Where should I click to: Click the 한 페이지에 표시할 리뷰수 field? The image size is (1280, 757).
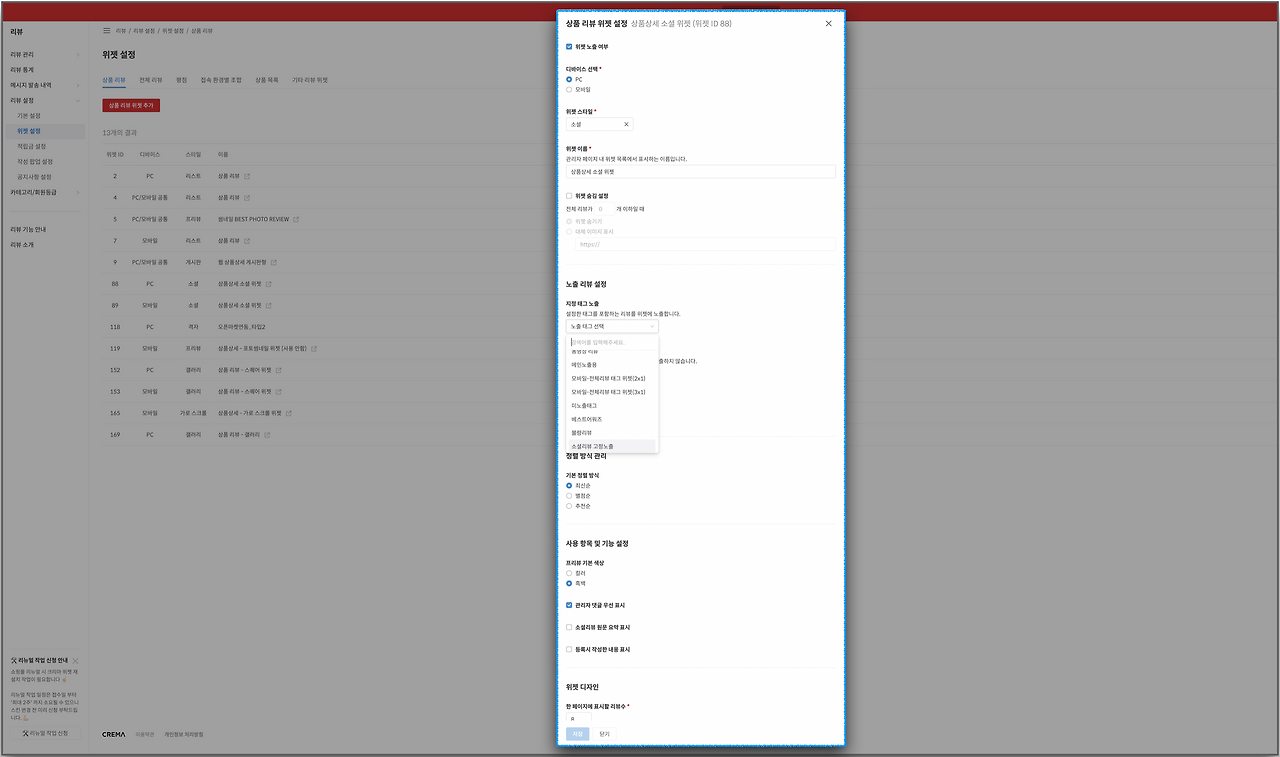click(x=578, y=719)
